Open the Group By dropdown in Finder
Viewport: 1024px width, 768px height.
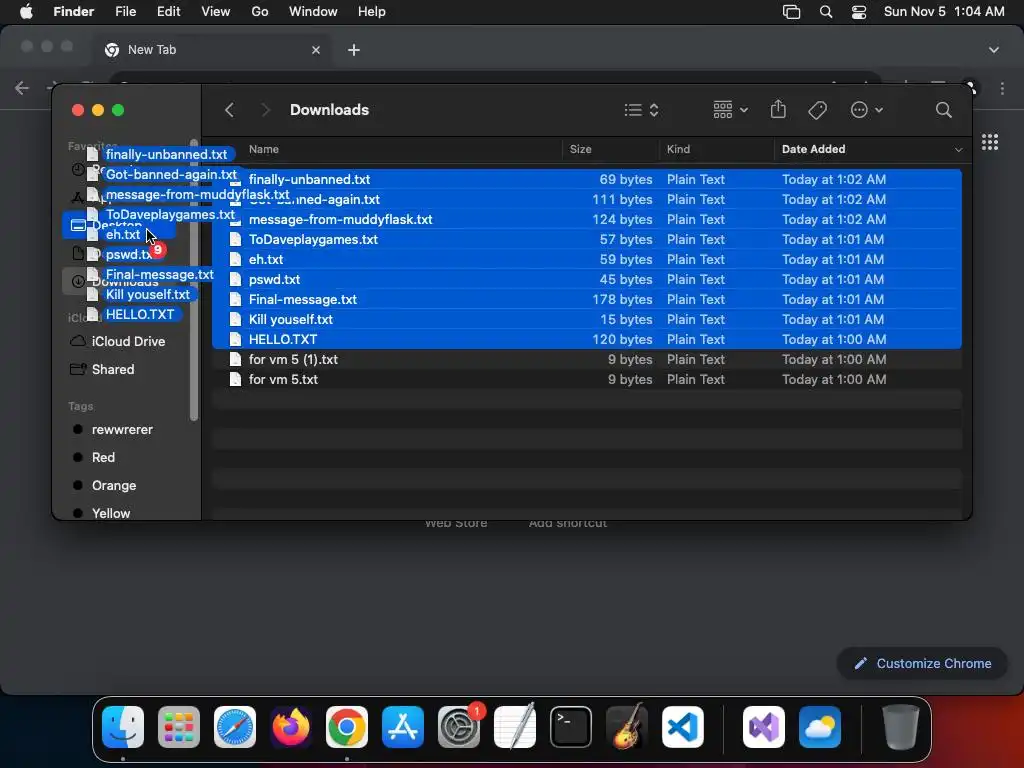[x=730, y=110]
